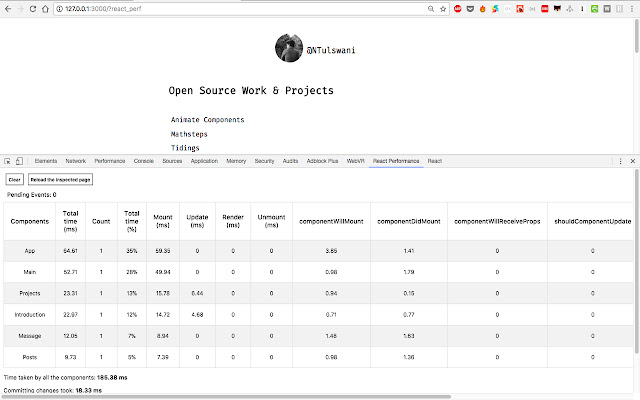Select the React Performance tab
This screenshot has width=640, height=400.
(x=396, y=161)
